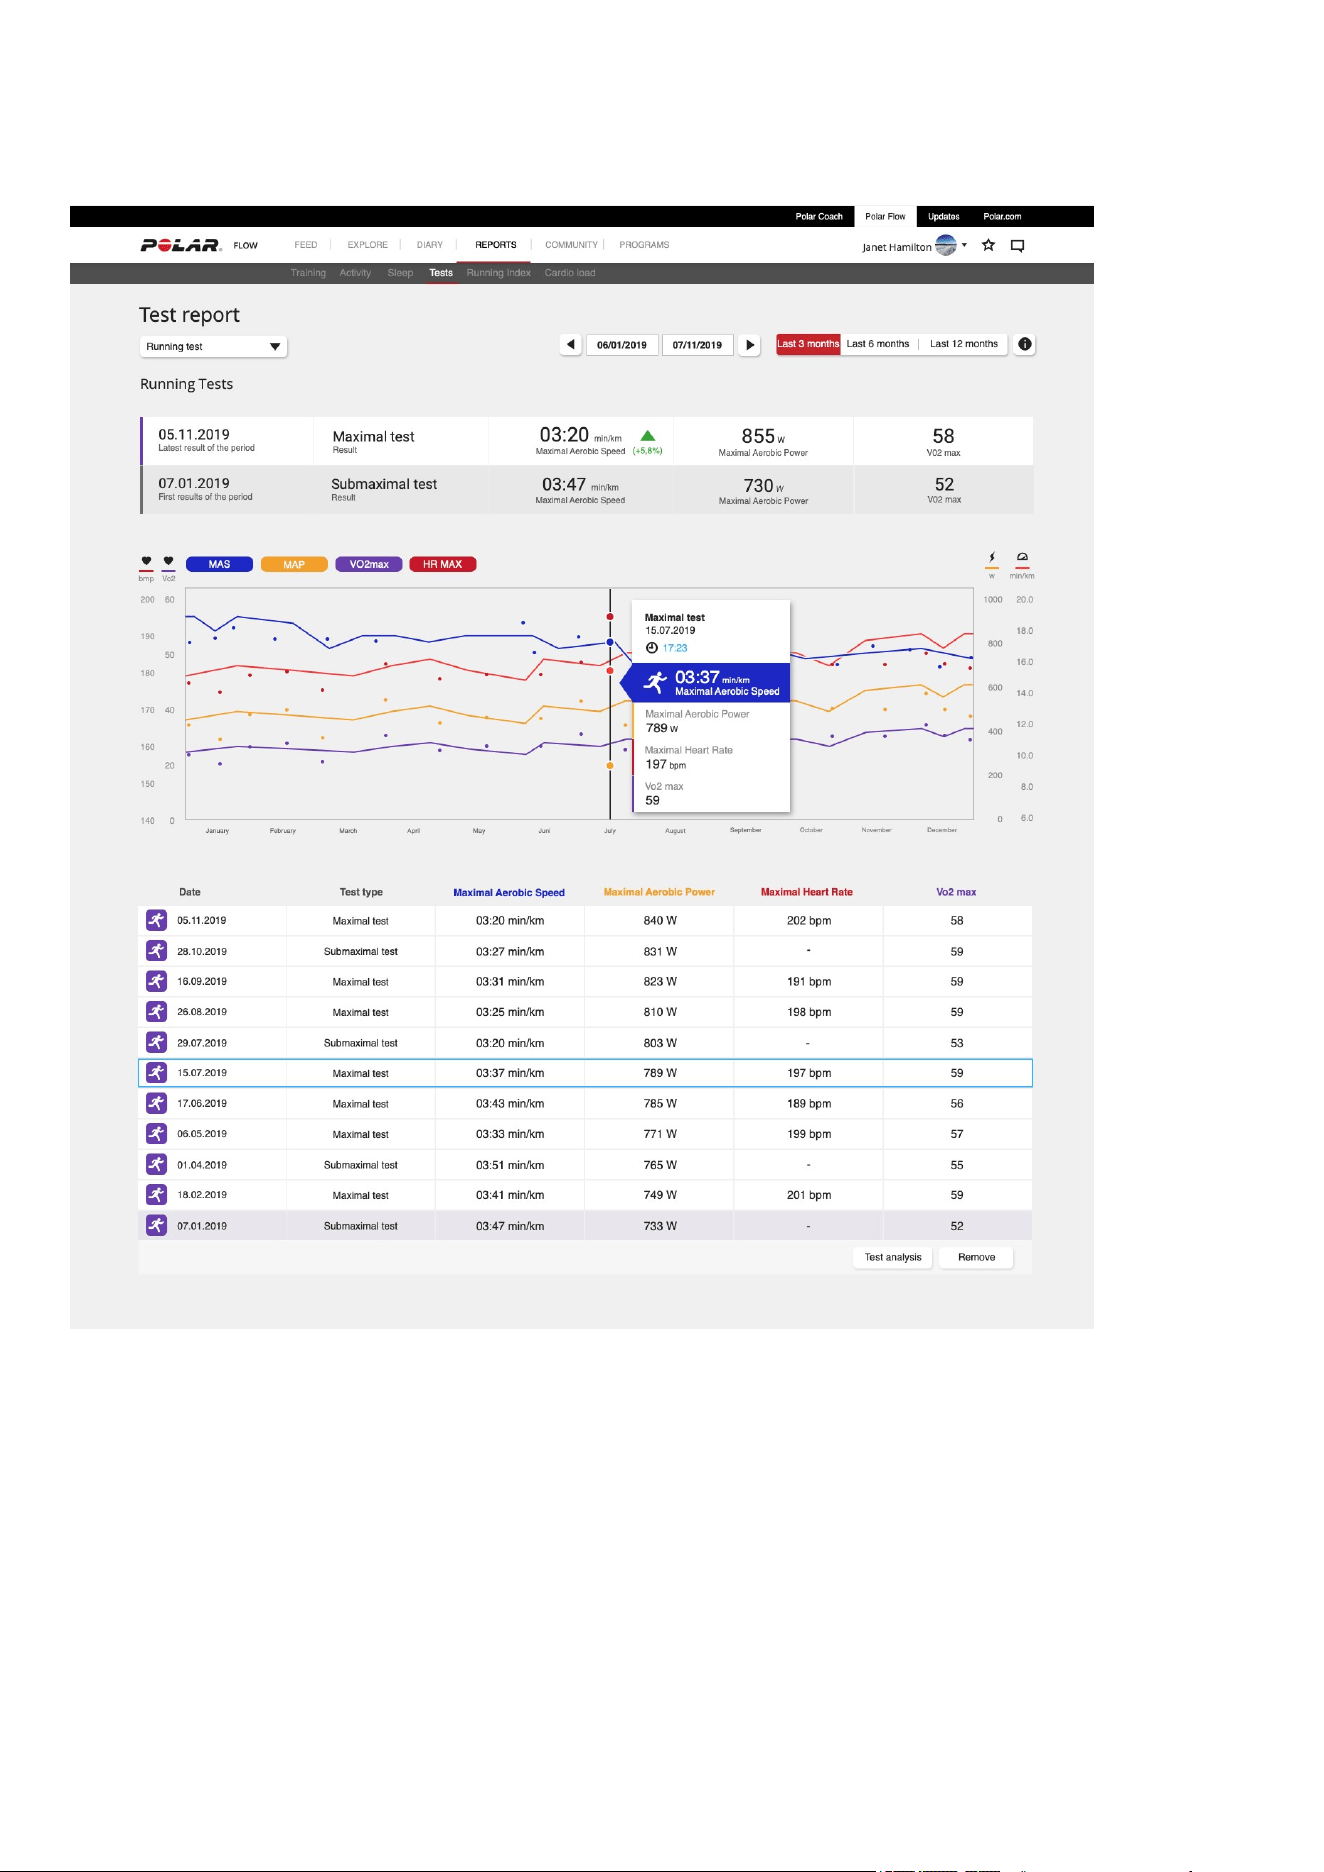The height and width of the screenshot is (1872, 1324).
Task: Switch to the Running Index tab
Action: pyautogui.click(x=499, y=273)
